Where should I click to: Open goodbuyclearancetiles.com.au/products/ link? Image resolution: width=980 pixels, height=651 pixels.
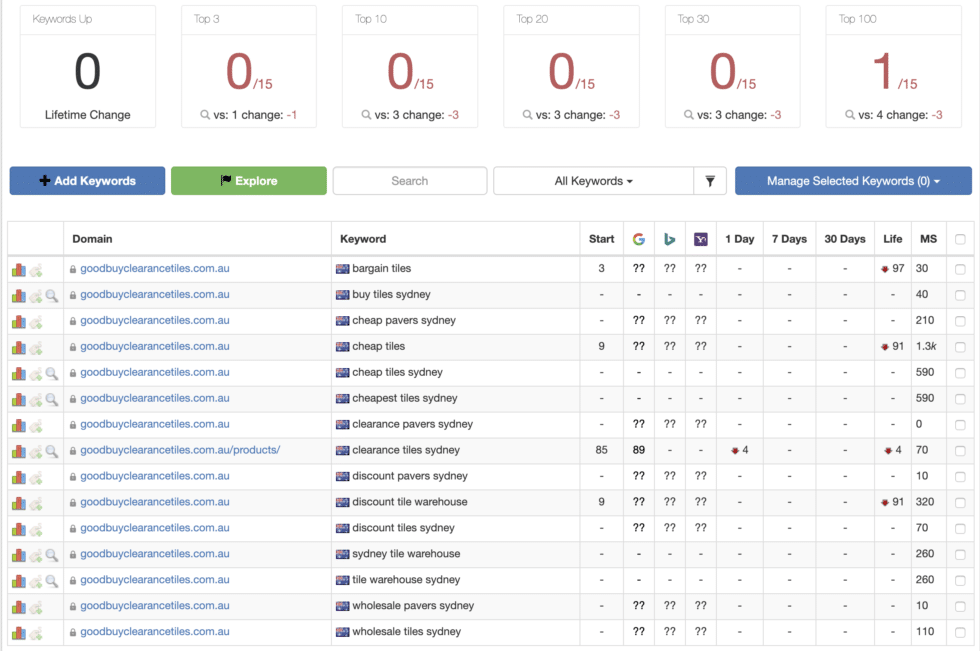[180, 450]
